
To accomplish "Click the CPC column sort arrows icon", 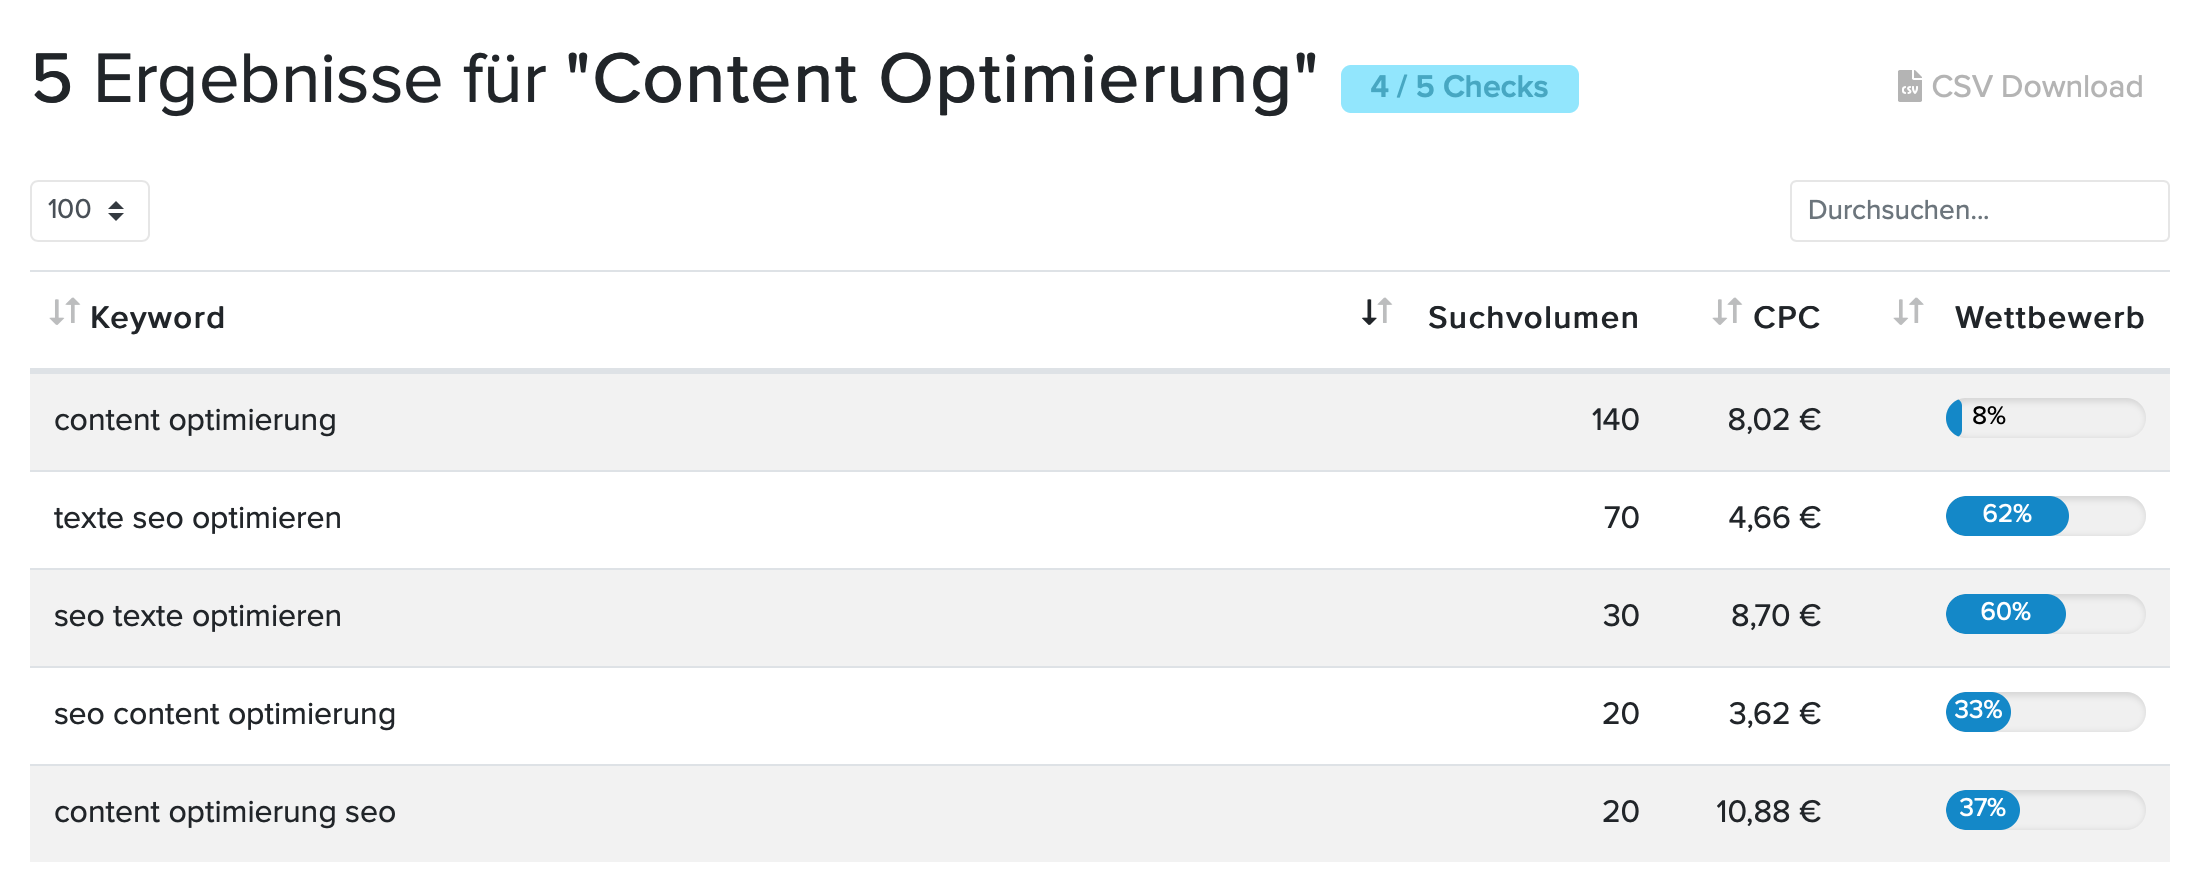I will 1726,312.
